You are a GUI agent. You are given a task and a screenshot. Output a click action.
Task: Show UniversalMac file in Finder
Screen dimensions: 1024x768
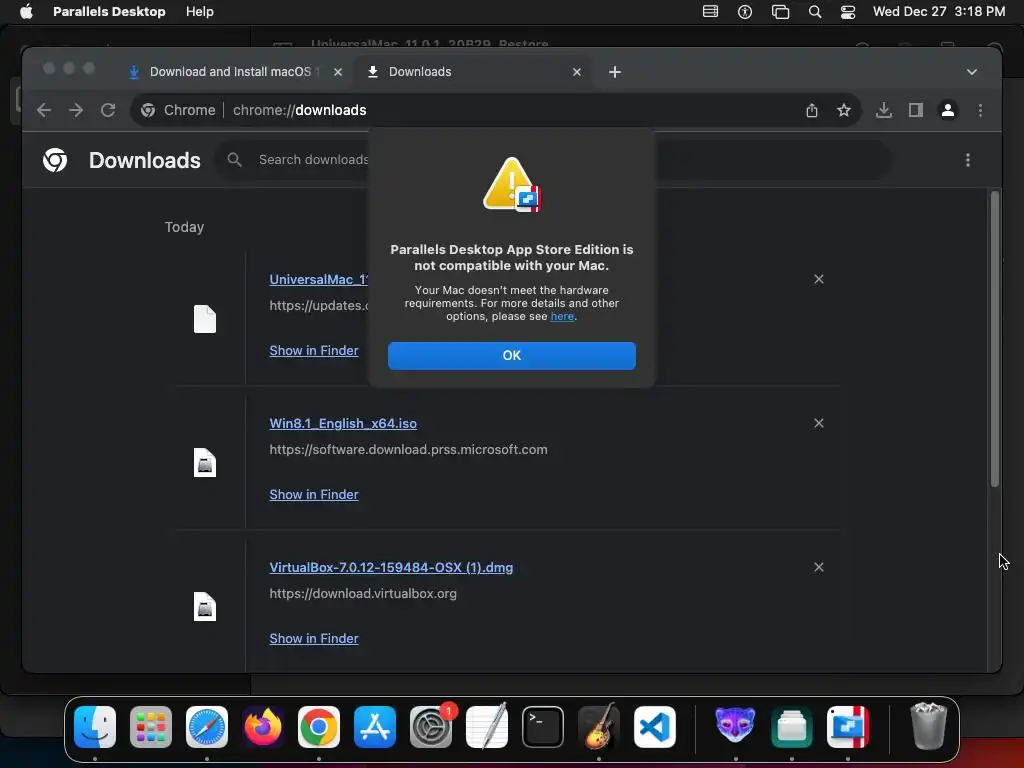tap(313, 351)
